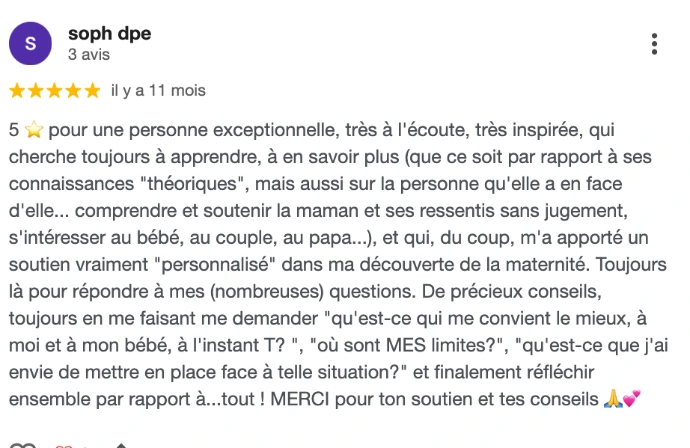Click the star emoji in the review text

tap(33, 130)
